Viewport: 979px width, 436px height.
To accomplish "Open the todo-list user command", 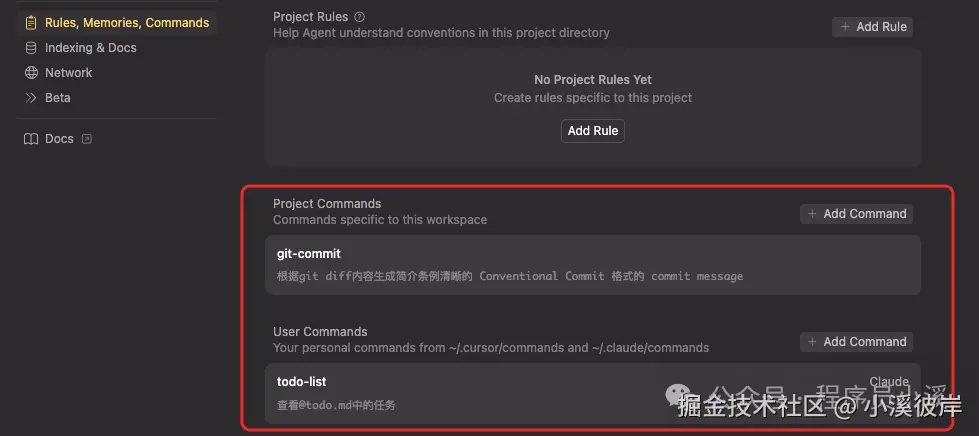I will [302, 382].
